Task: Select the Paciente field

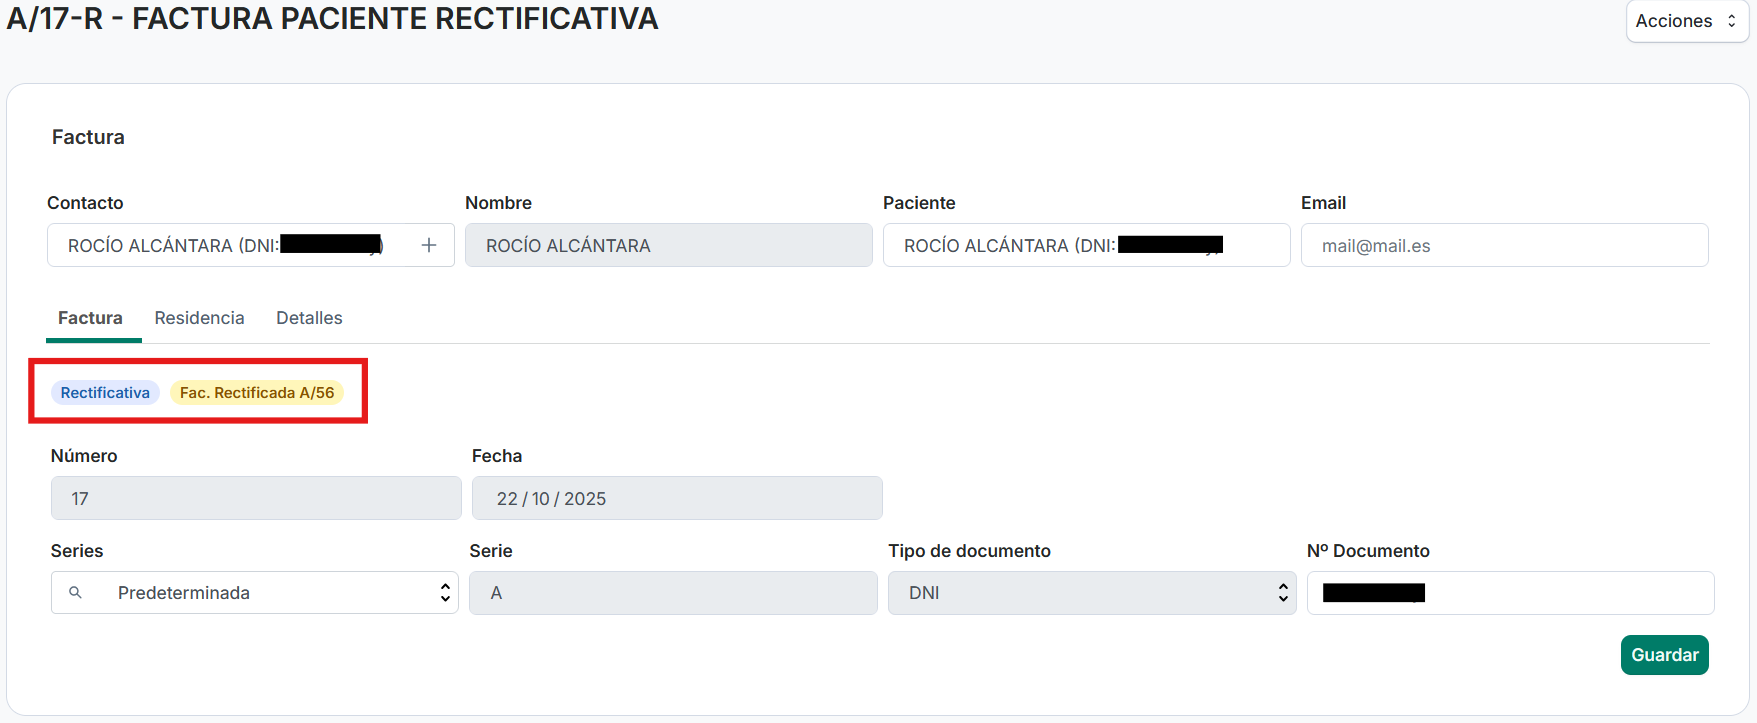Action: 1085,245
